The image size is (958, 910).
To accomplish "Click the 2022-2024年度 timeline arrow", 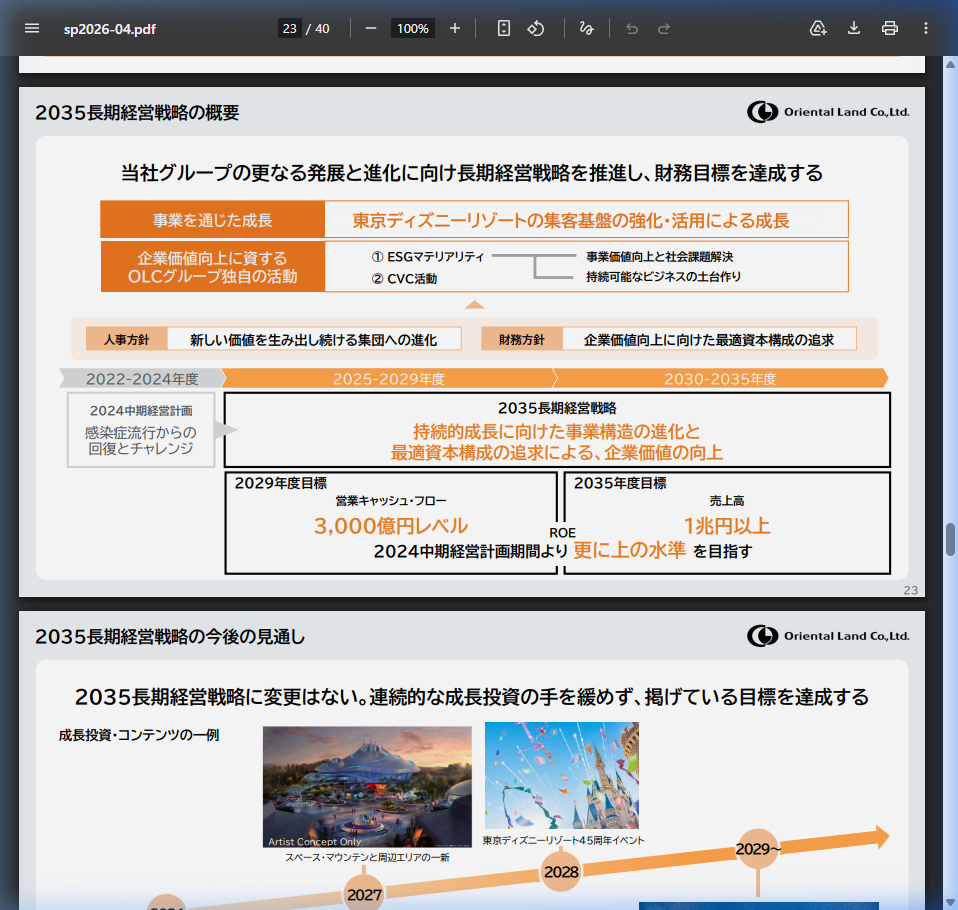I will [x=142, y=378].
